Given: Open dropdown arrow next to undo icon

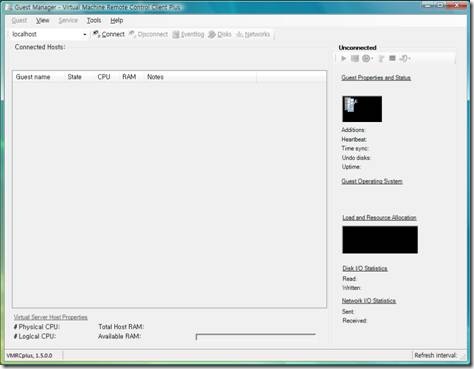Looking at the screenshot, I should click(409, 59).
